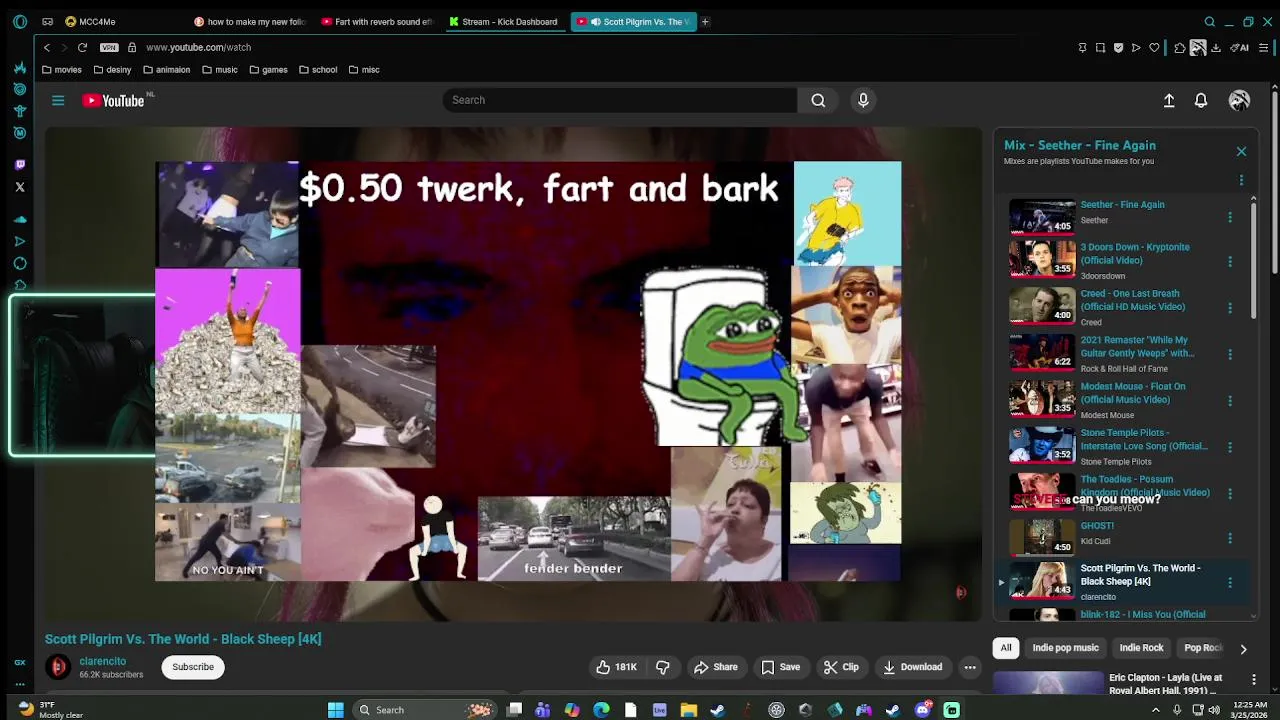
Task: Click the video player area
Action: [513, 373]
